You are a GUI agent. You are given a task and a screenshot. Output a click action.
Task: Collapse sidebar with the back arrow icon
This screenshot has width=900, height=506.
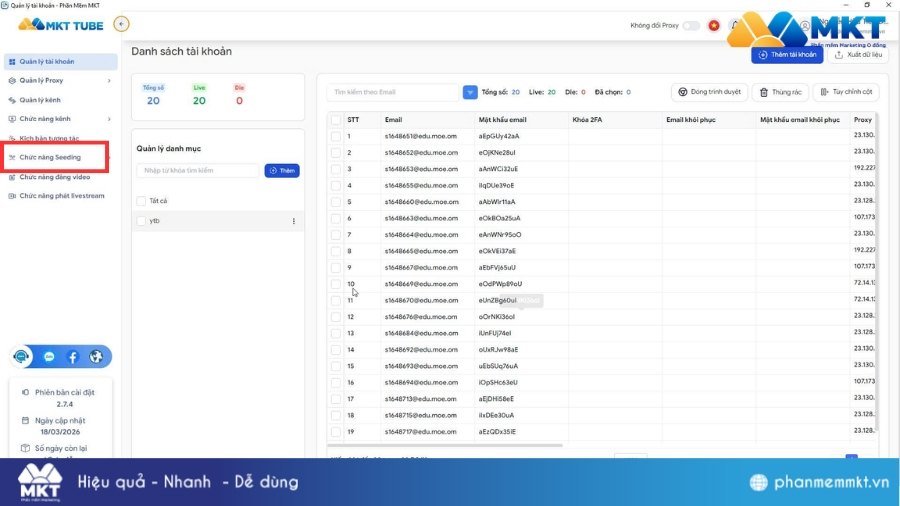(122, 24)
